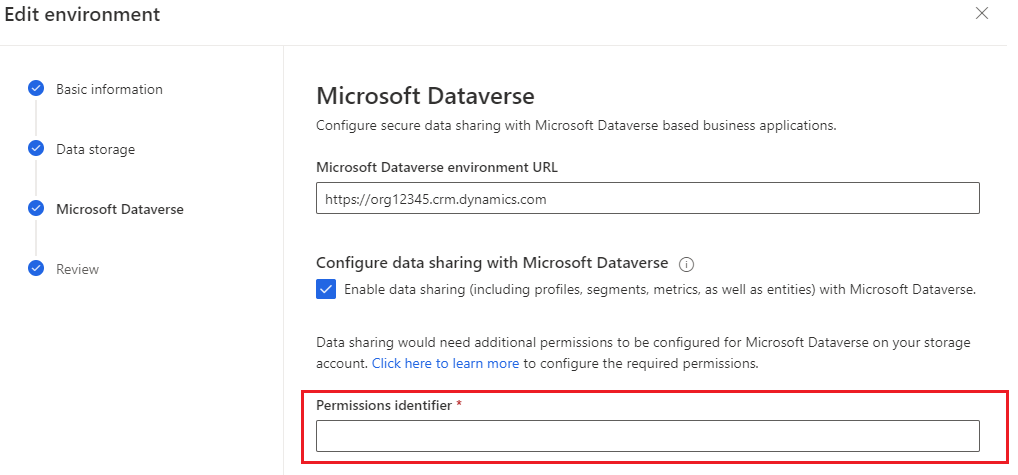1018x475 pixels.
Task: Close the Edit environment panel
Action: point(982,14)
